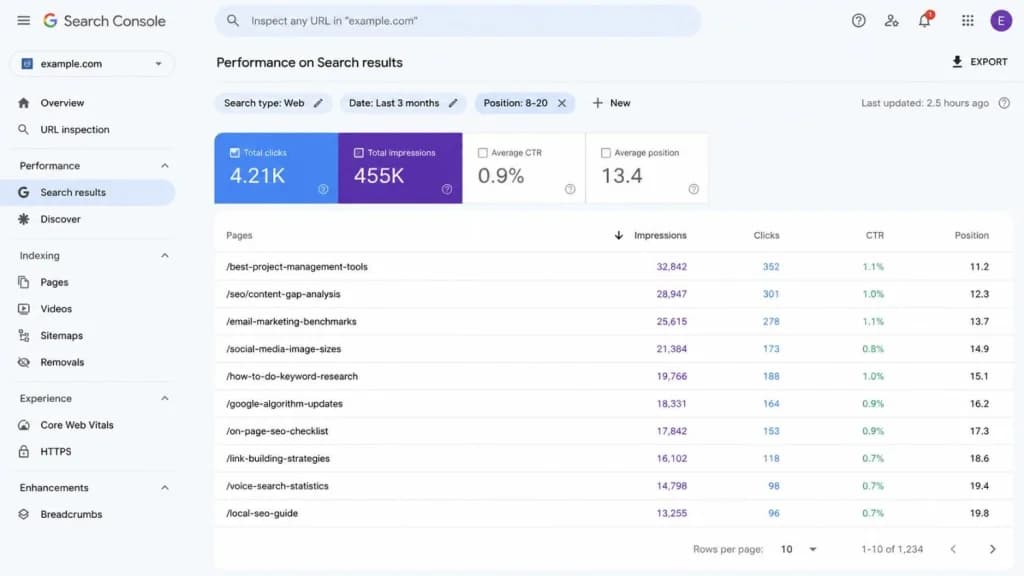Click the download icon next to Export
This screenshot has width=1024, height=576.
click(x=957, y=62)
